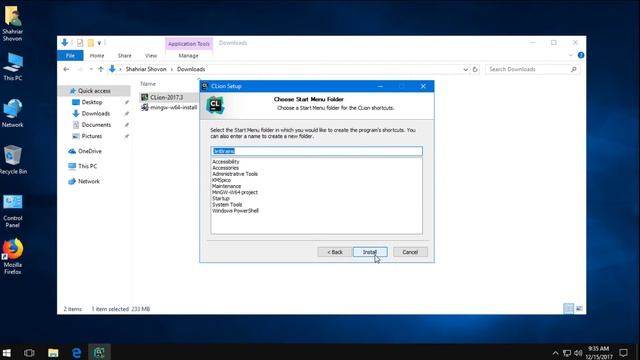Minimize the CLion Setup dialog

tap(380, 86)
